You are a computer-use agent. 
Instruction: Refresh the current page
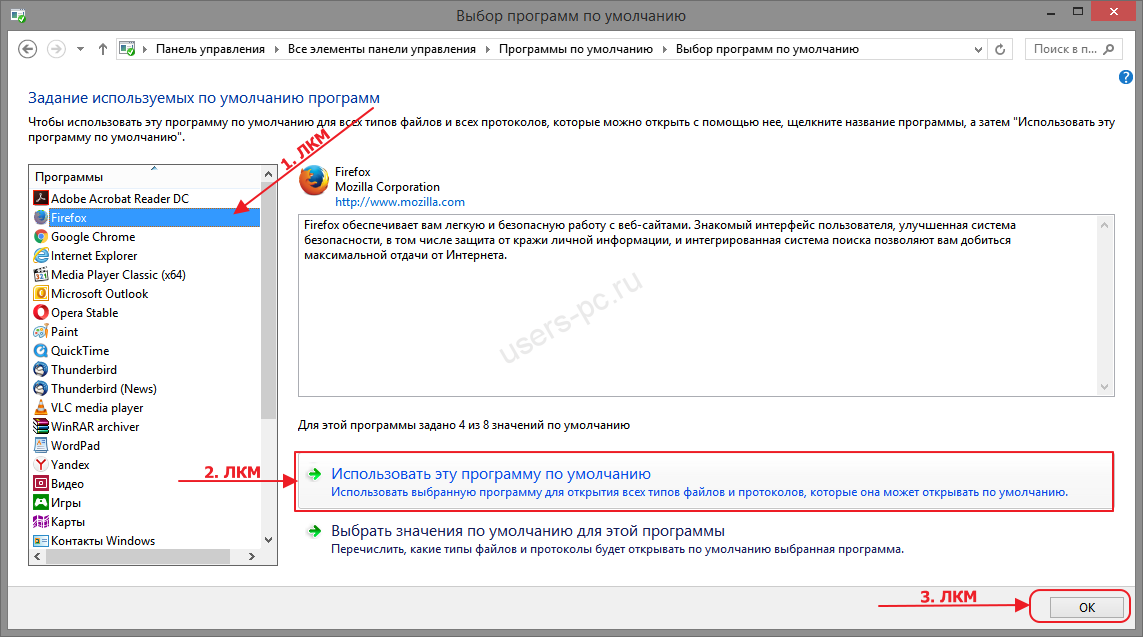pyautogui.click(x=1000, y=48)
